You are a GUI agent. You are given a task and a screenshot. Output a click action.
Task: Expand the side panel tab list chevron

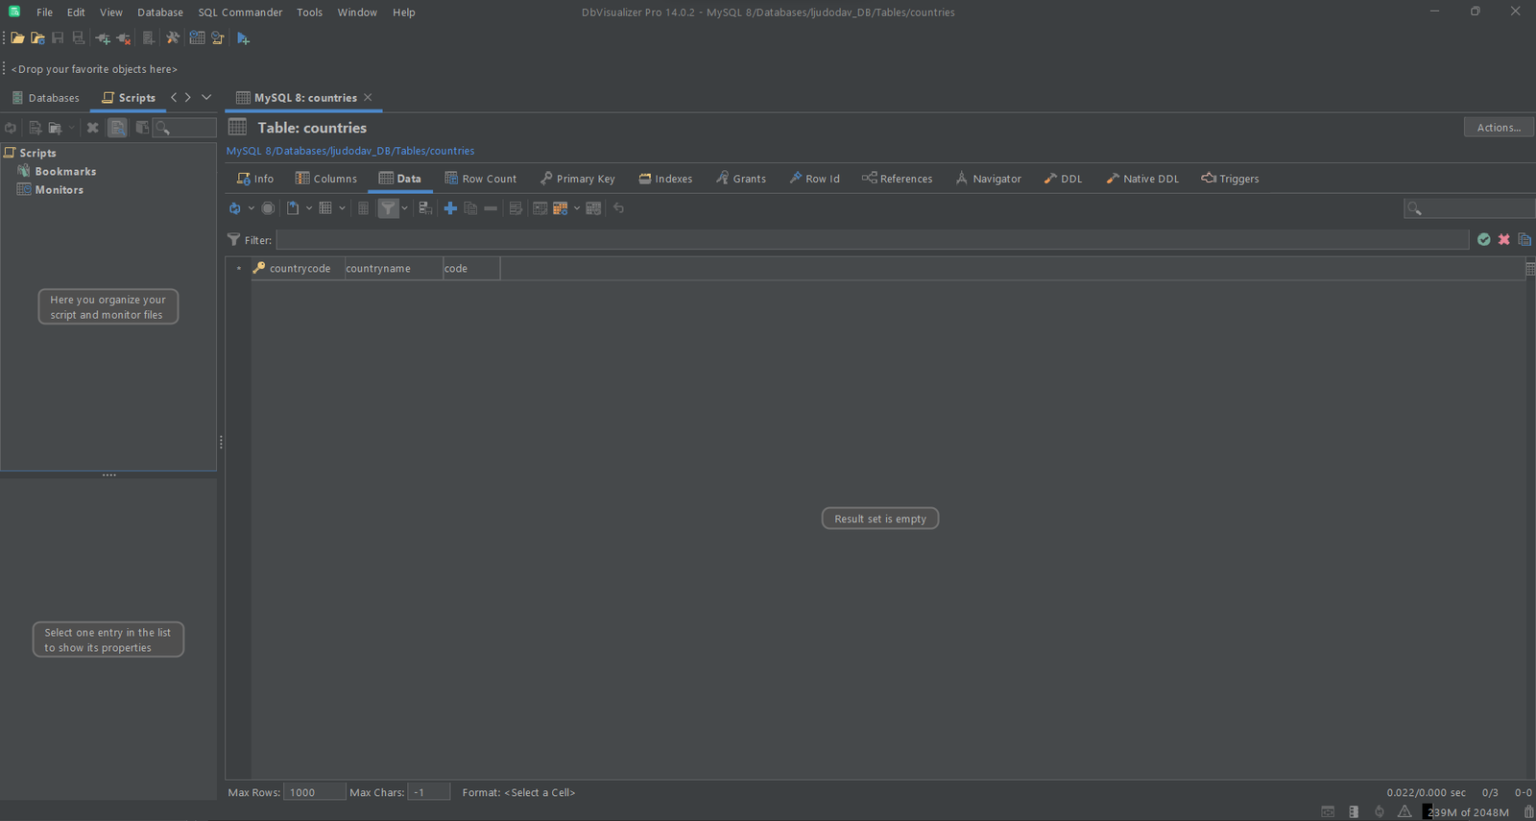207,97
